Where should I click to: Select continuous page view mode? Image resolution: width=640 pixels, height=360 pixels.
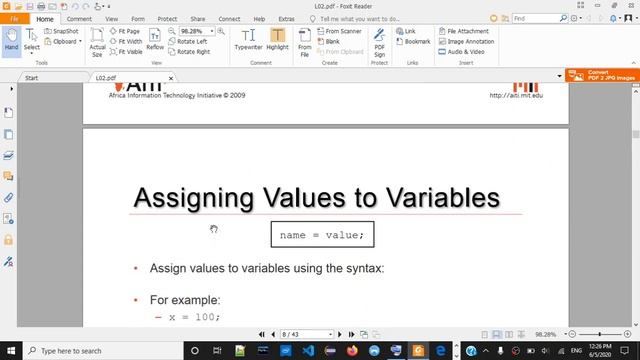(497, 334)
